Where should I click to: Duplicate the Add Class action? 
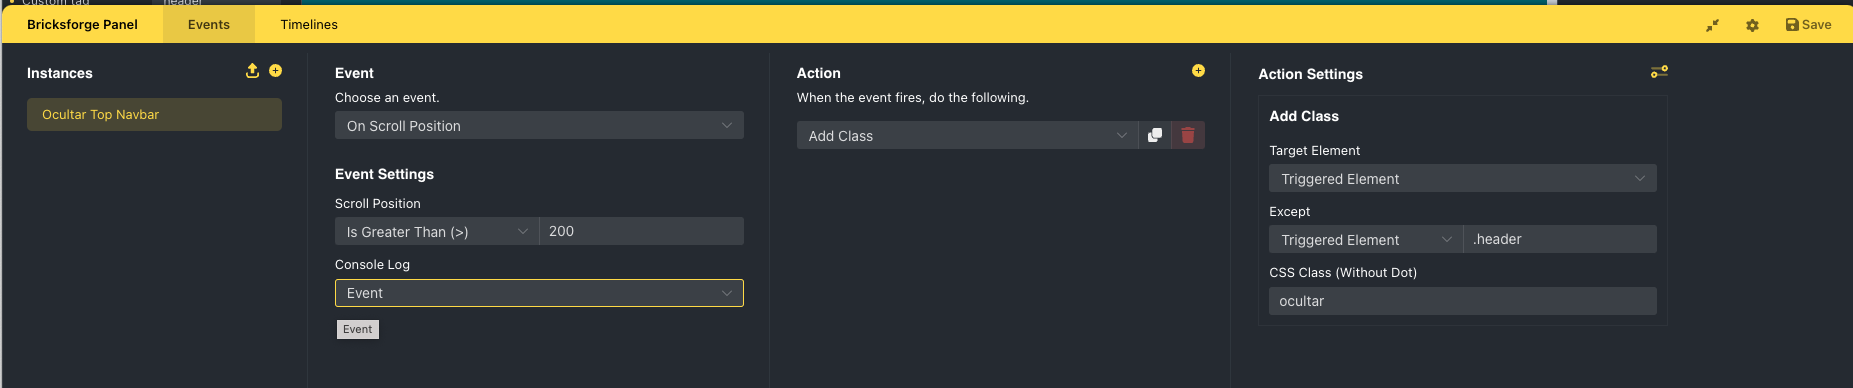click(x=1155, y=135)
